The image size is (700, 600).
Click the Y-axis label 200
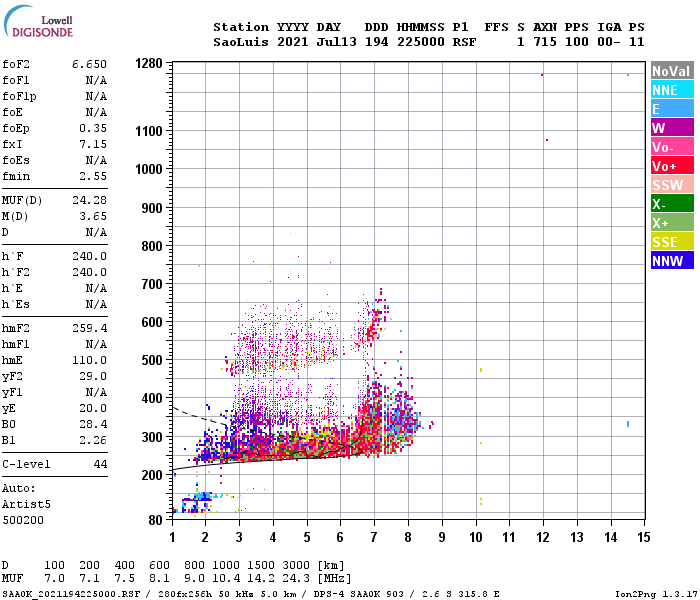(x=152, y=475)
